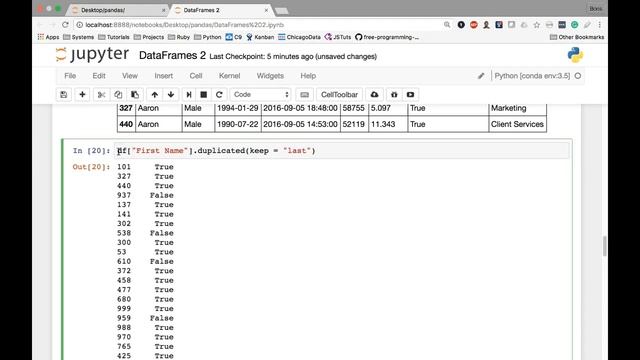
Task: Click the browser address bar URL
Action: (x=184, y=25)
